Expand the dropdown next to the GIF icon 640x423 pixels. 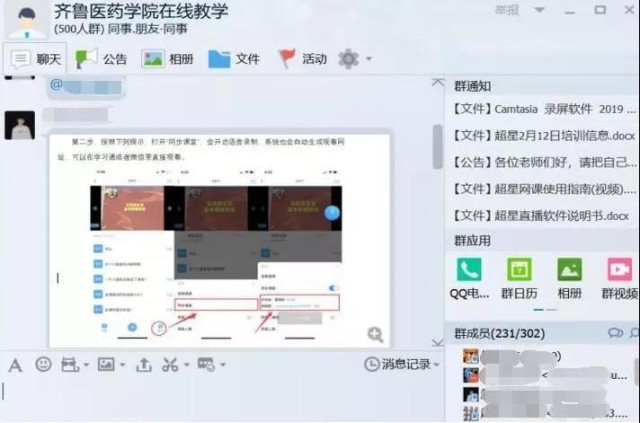[86, 365]
